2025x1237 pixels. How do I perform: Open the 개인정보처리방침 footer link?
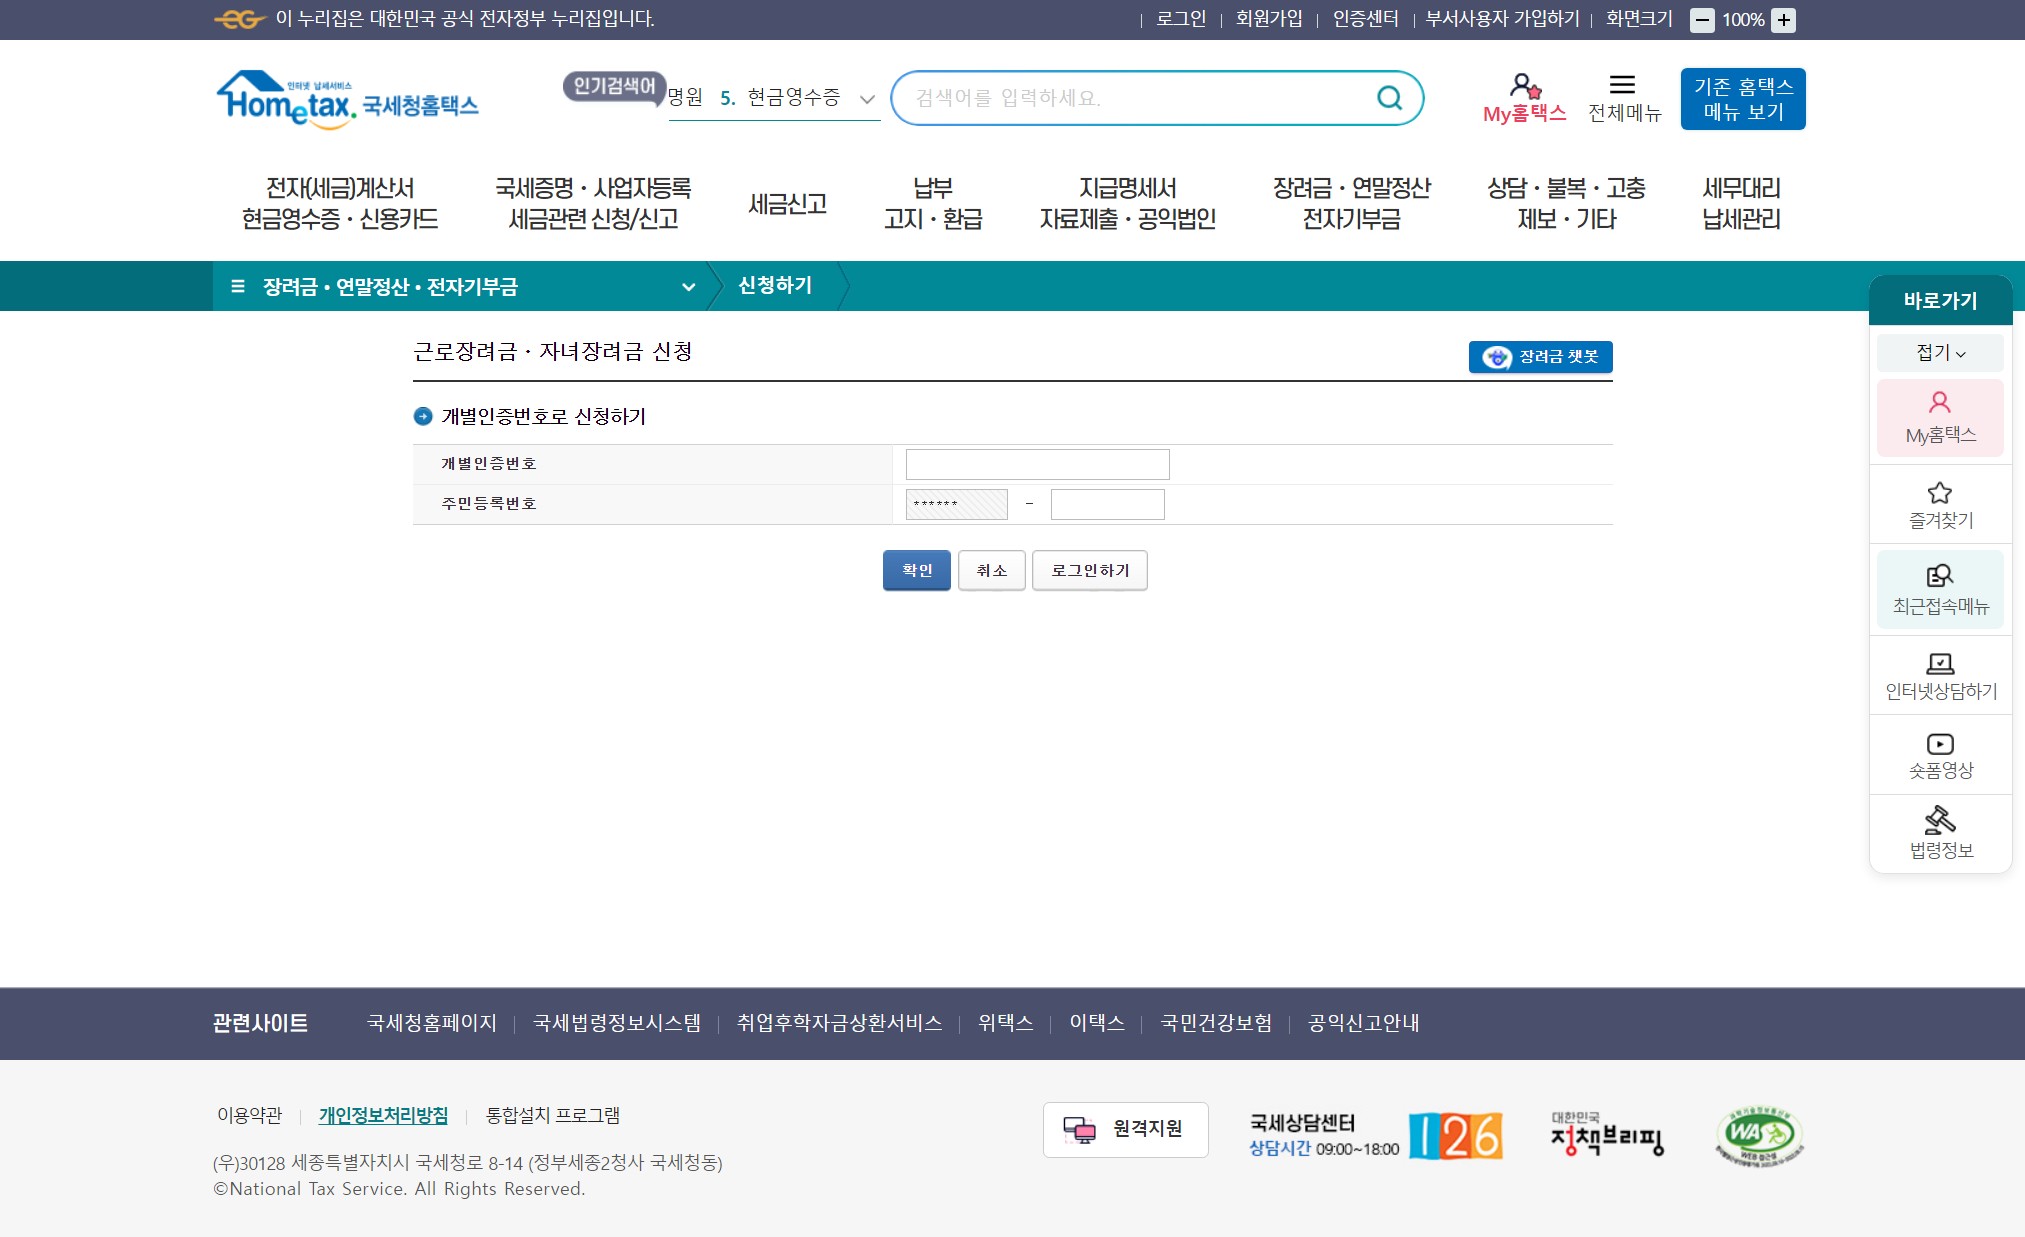coord(383,1115)
